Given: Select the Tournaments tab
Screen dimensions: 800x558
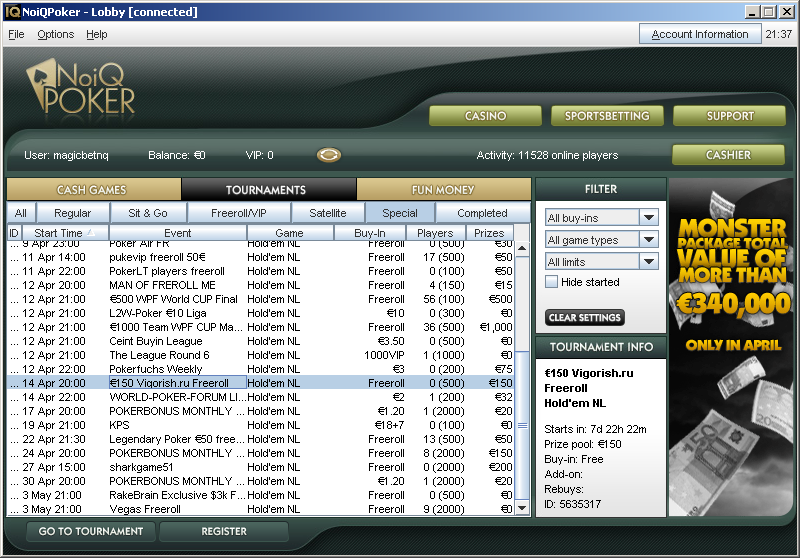Looking at the screenshot, I should [x=268, y=189].
